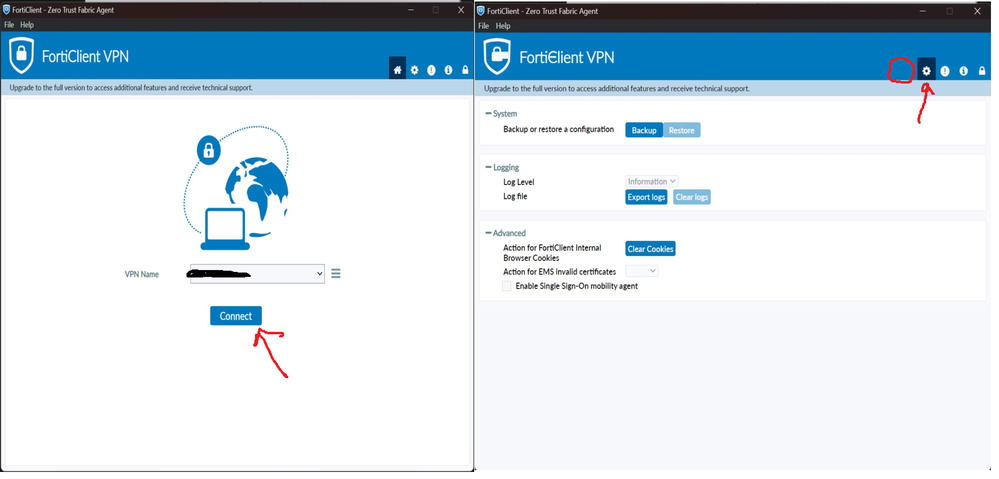
Task: Open exclamation notifications icon in right window
Action: tap(945, 71)
